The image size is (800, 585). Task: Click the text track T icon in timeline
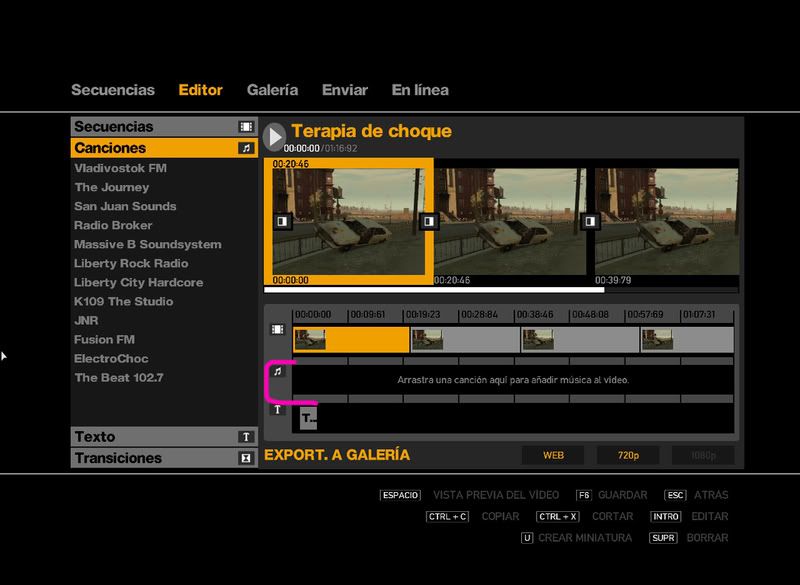(278, 409)
